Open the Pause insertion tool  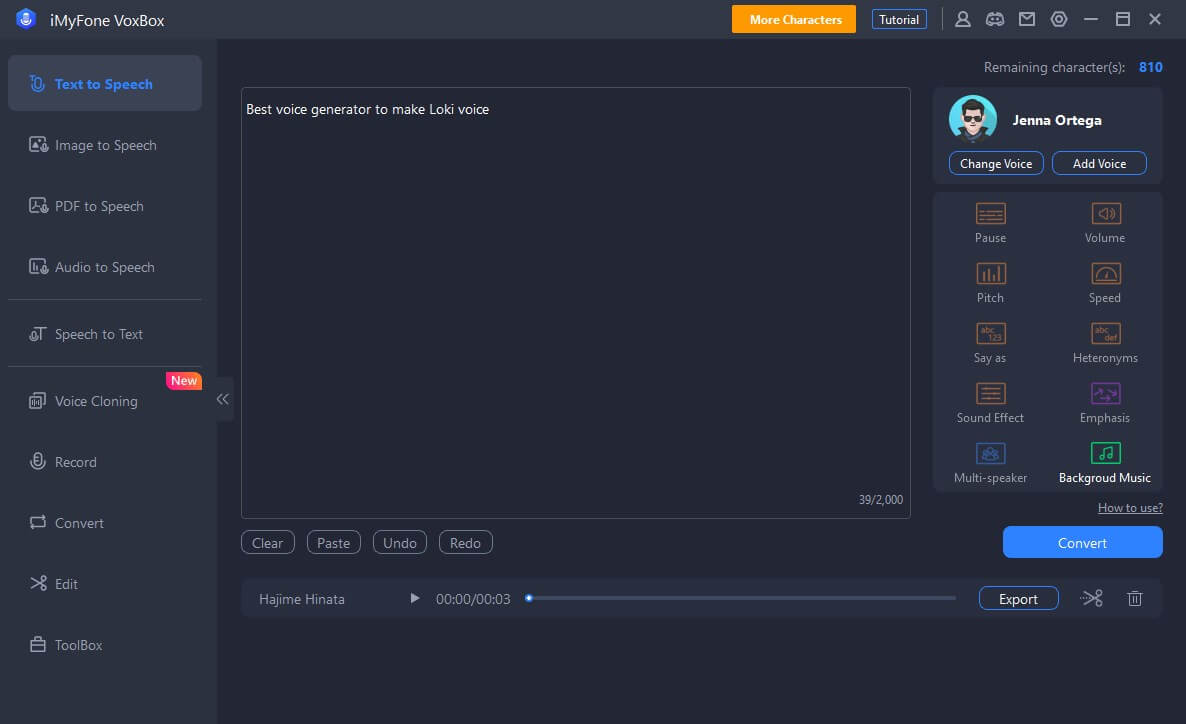tap(989, 223)
